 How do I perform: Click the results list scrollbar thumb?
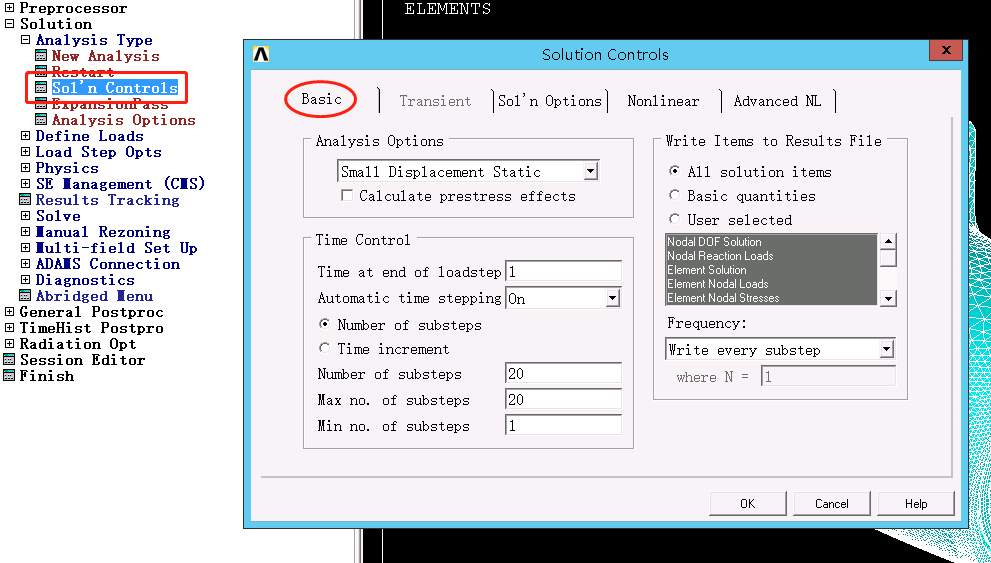click(888, 258)
